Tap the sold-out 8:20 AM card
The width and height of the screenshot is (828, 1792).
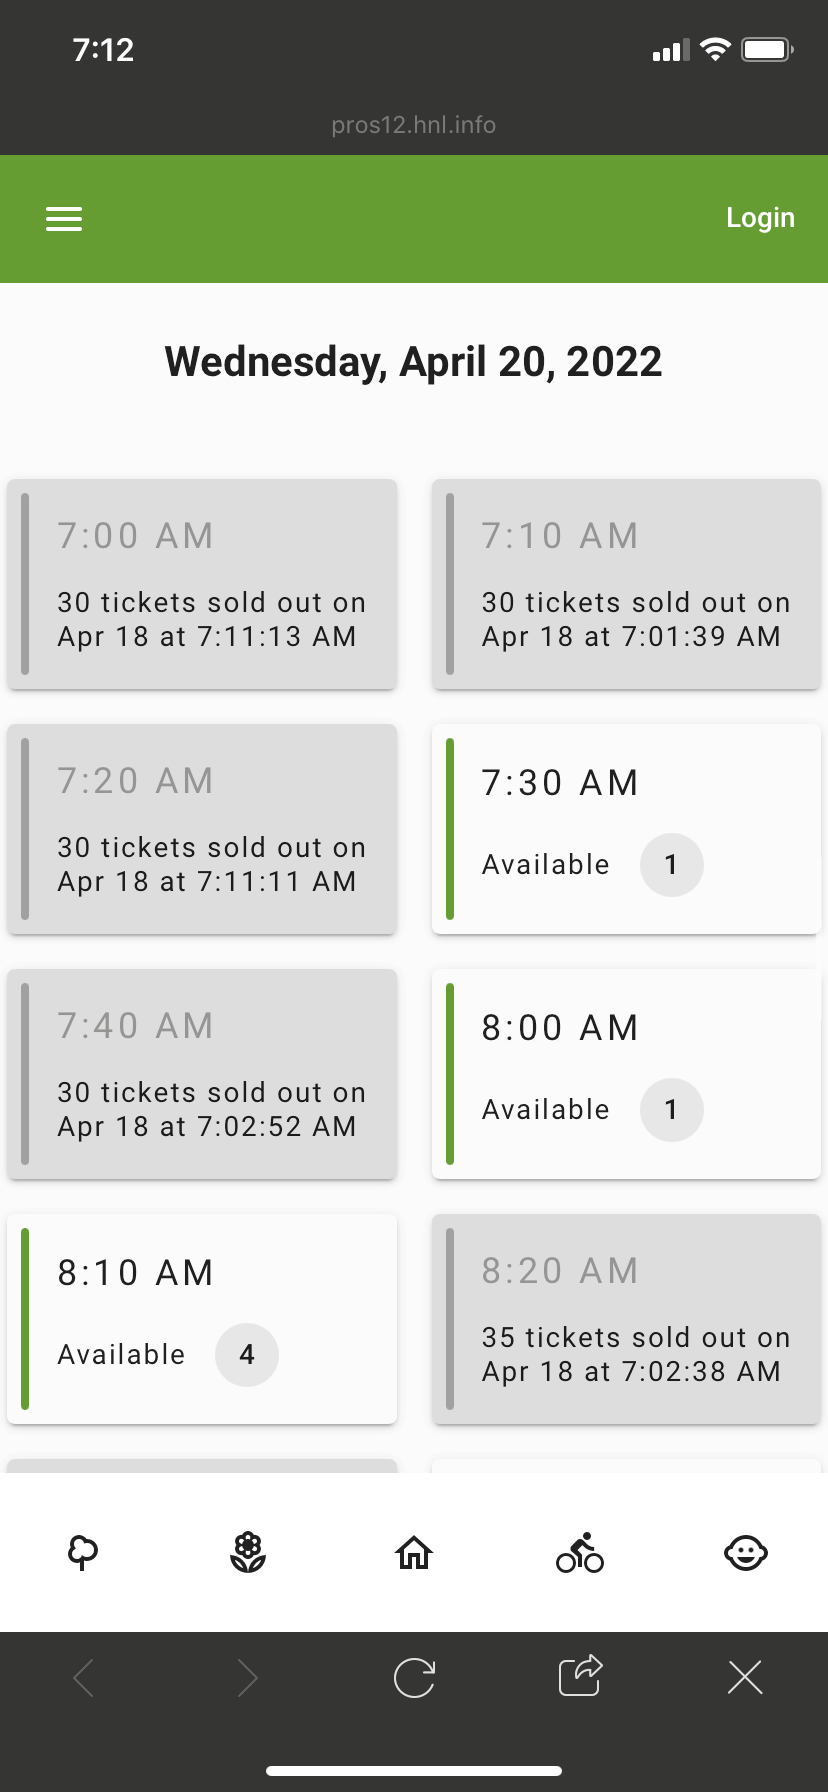[x=626, y=1319]
